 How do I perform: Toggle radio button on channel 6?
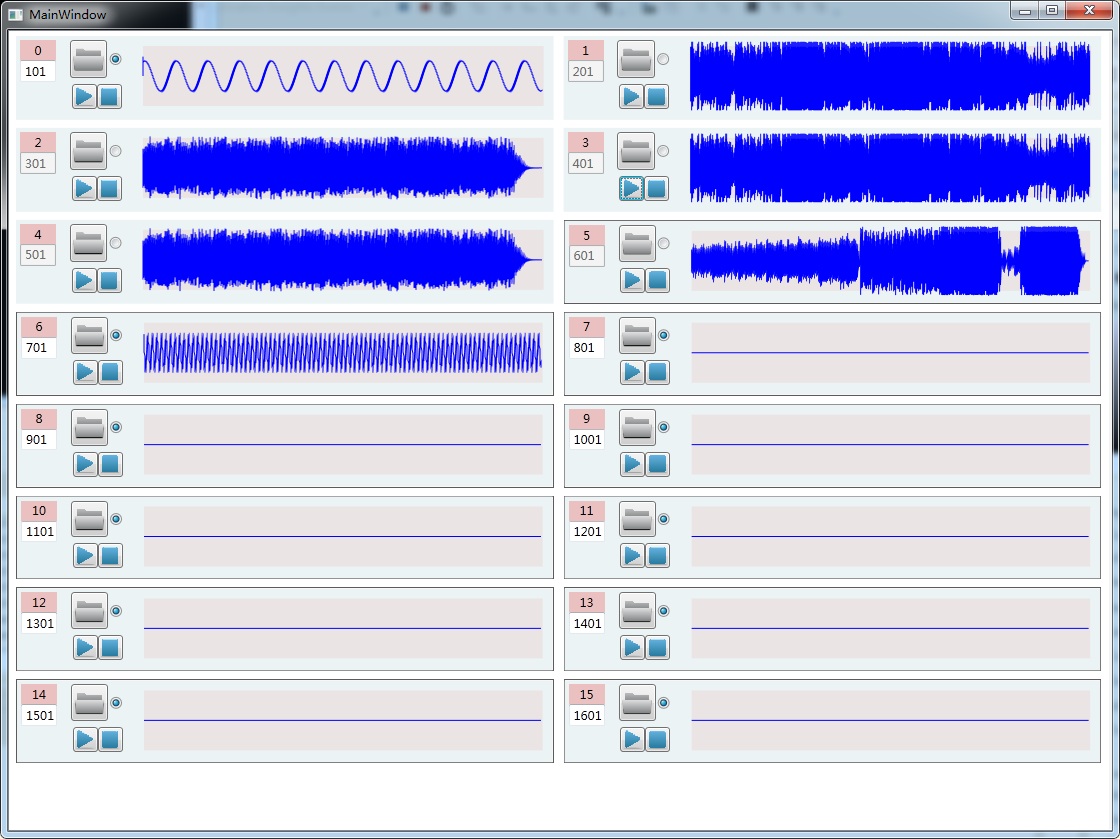click(x=116, y=336)
